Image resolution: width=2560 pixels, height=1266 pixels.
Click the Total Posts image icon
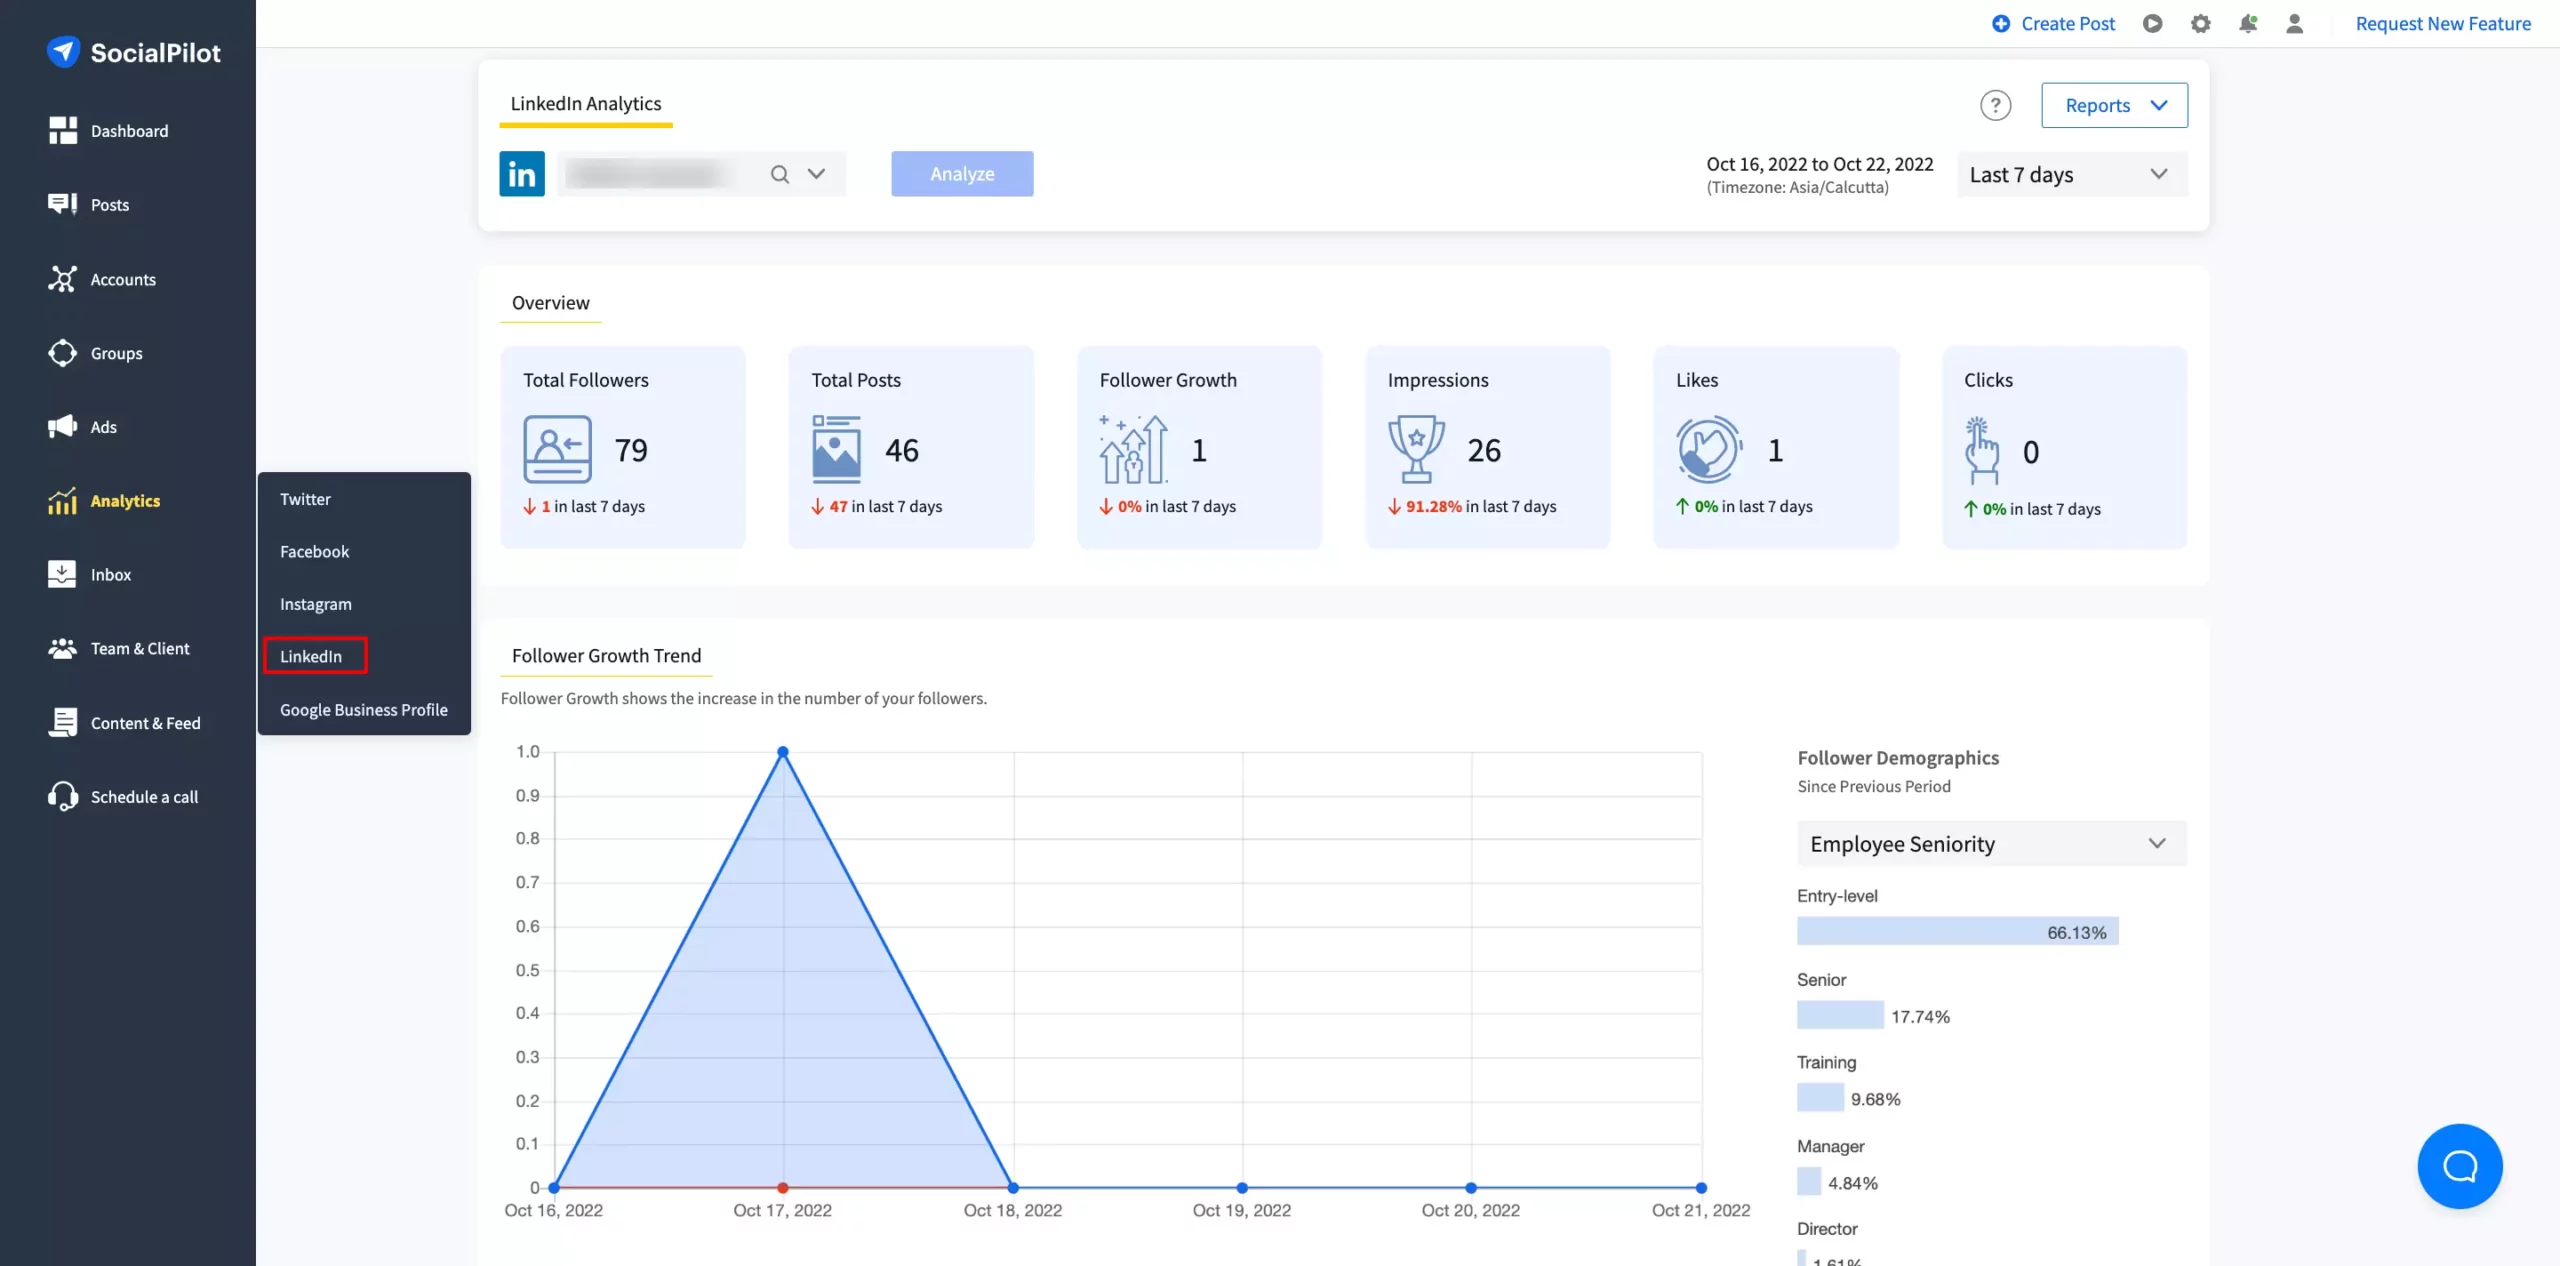pos(836,450)
